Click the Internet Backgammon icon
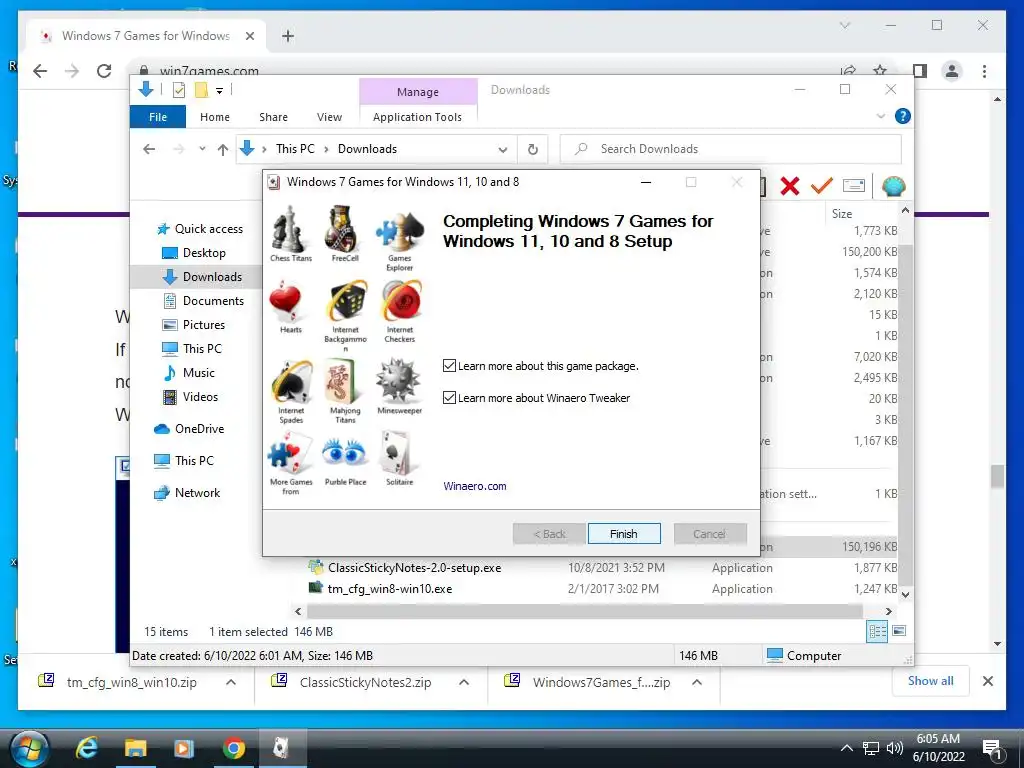Image resolution: width=1024 pixels, height=768 pixels. pyautogui.click(x=345, y=302)
